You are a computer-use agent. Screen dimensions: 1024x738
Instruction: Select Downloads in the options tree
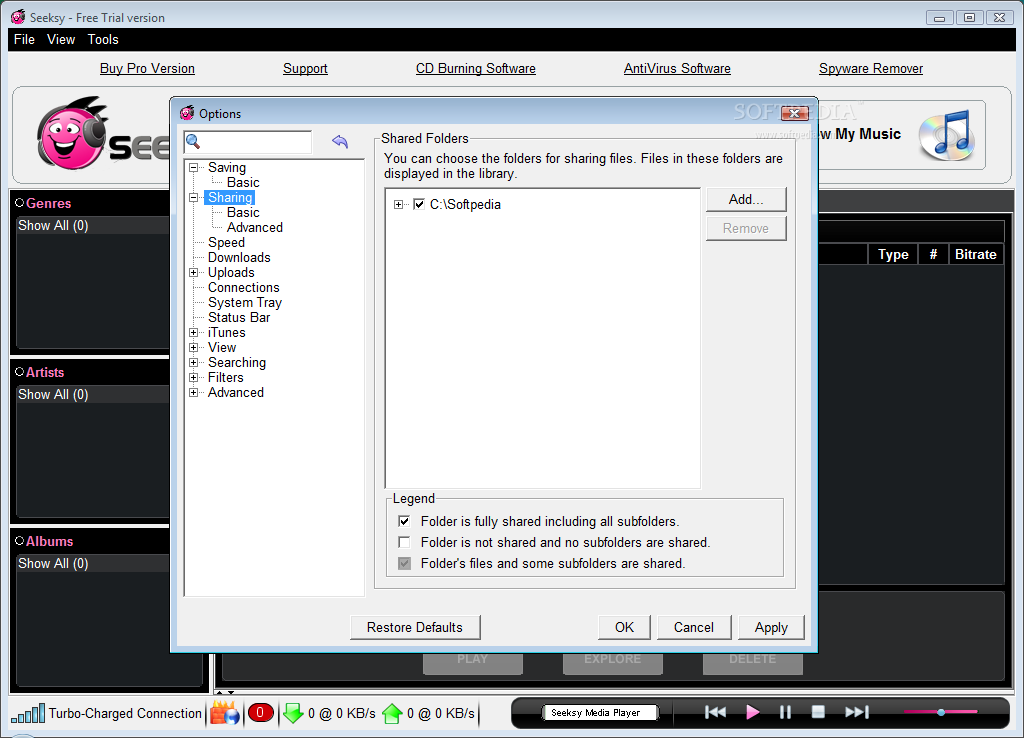coord(239,257)
